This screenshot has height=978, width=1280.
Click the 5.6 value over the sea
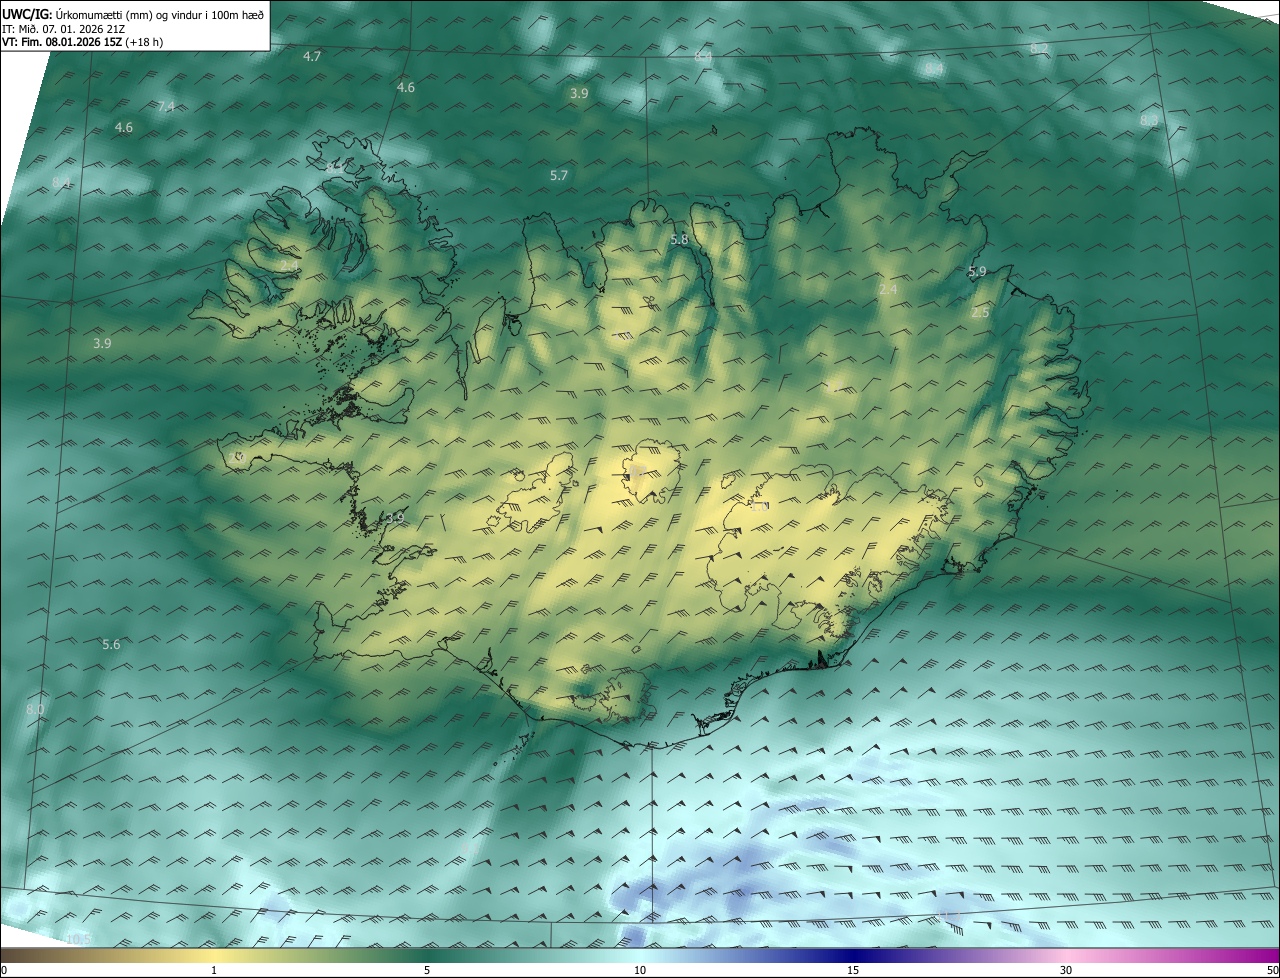tap(111, 645)
